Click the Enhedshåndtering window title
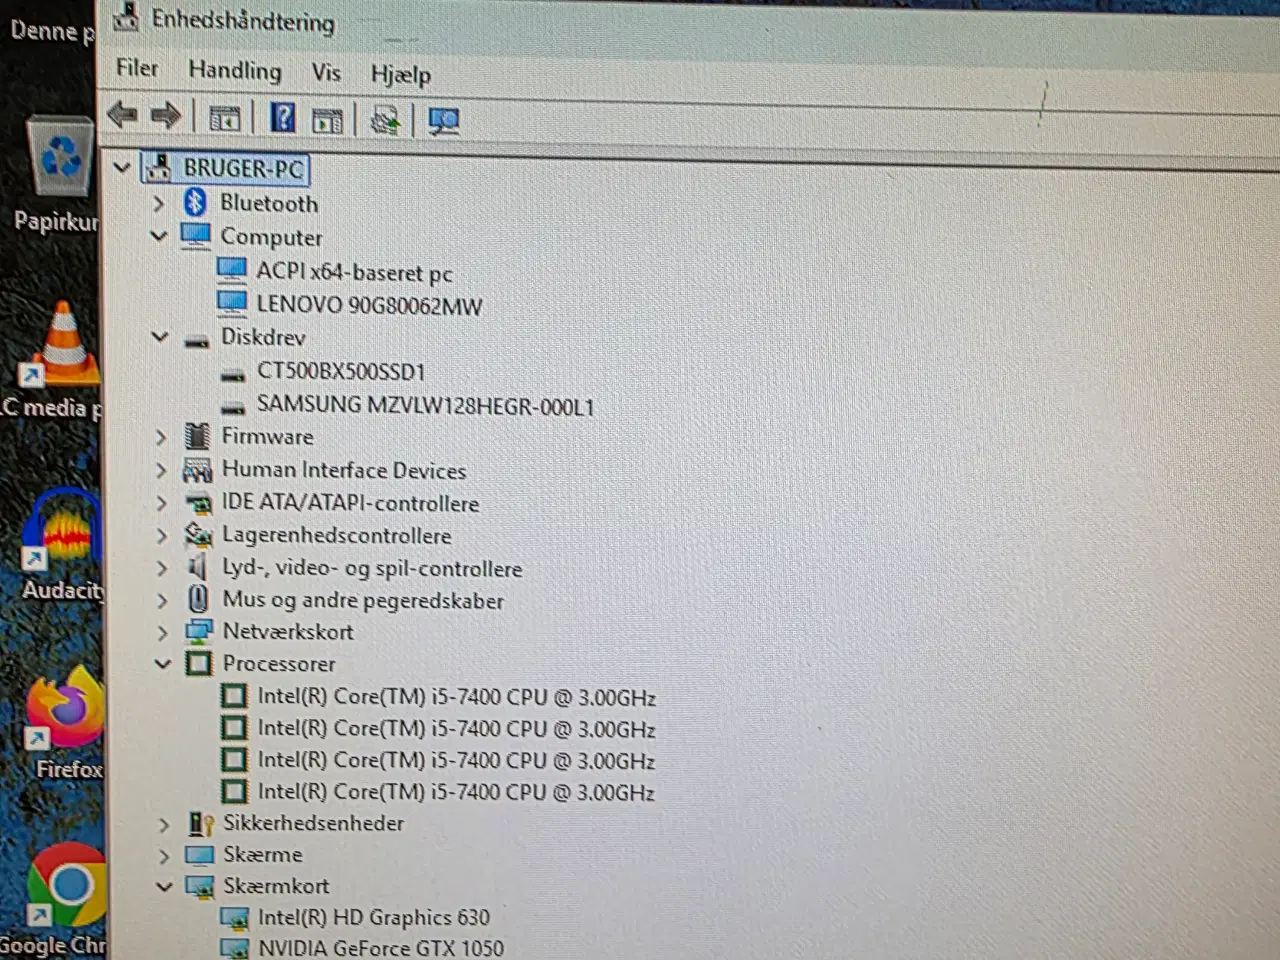The width and height of the screenshot is (1280, 960). [x=243, y=20]
